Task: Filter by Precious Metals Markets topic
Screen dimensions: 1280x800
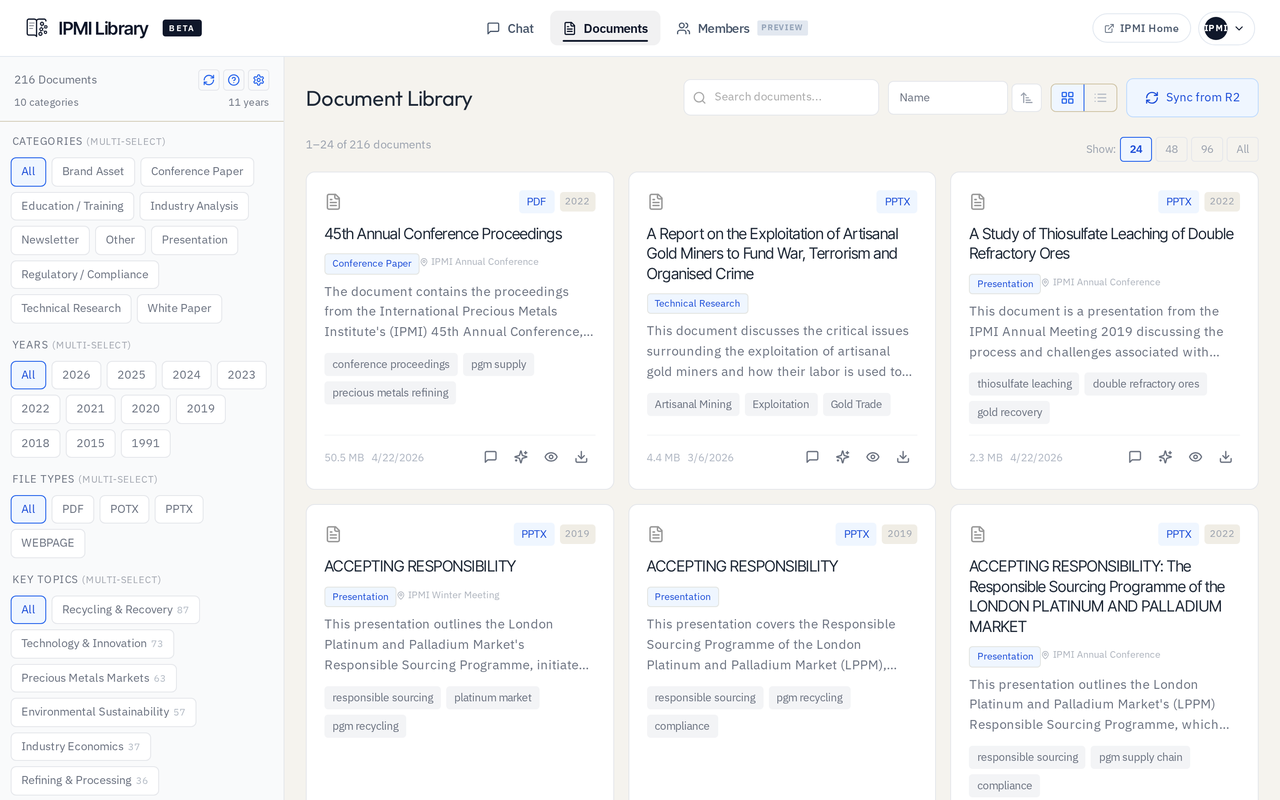Action: click(94, 678)
